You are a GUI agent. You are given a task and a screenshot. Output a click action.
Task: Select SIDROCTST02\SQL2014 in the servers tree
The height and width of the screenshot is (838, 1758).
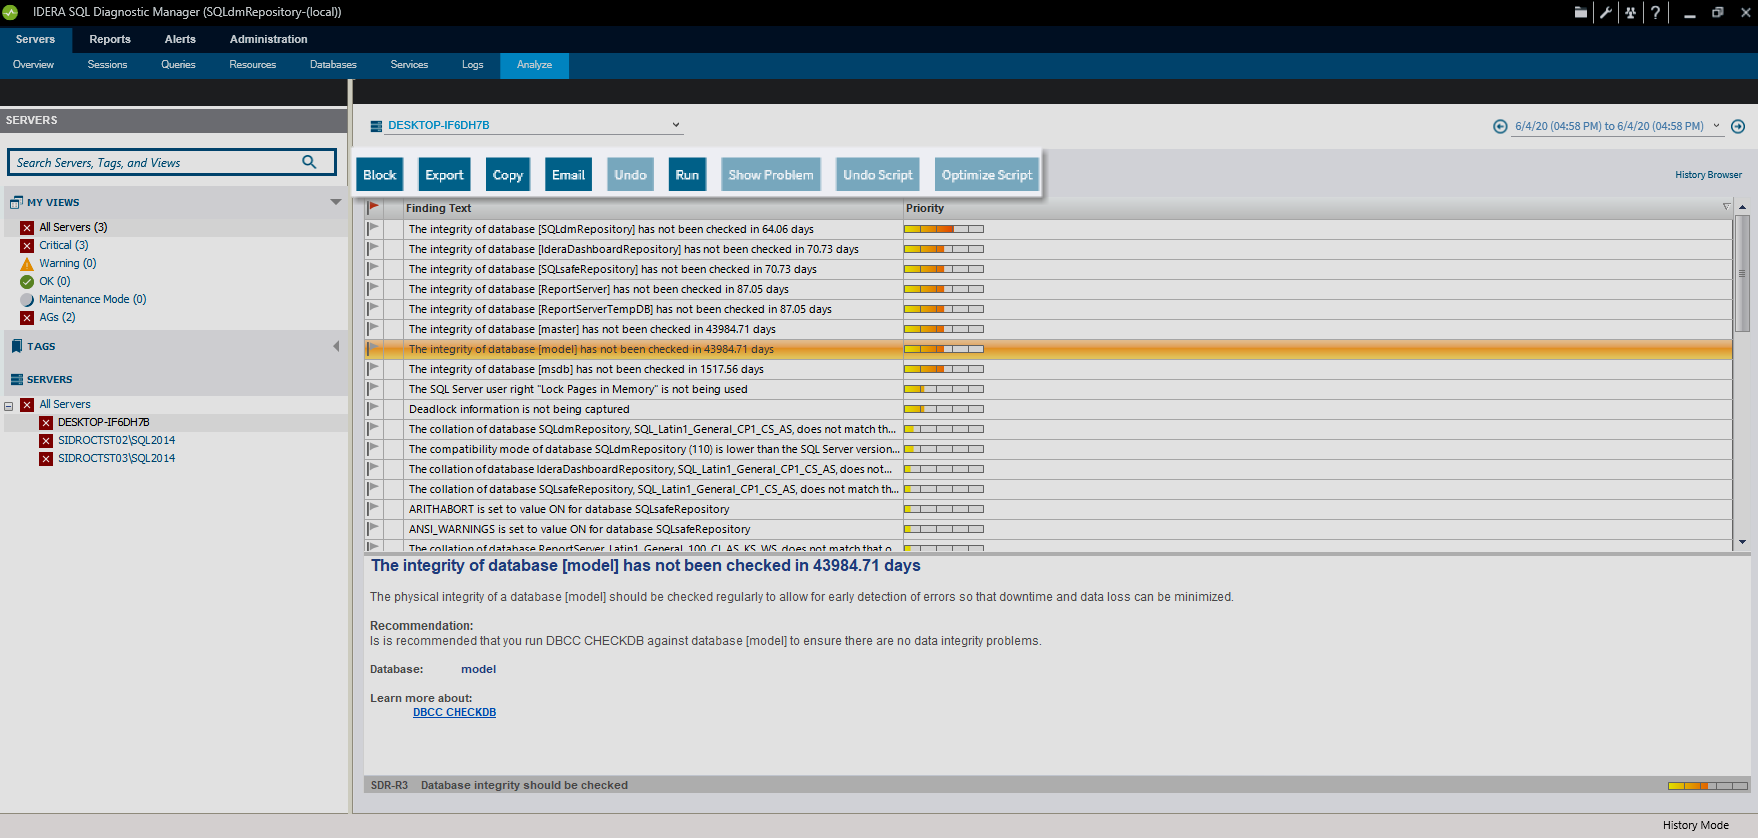click(116, 440)
